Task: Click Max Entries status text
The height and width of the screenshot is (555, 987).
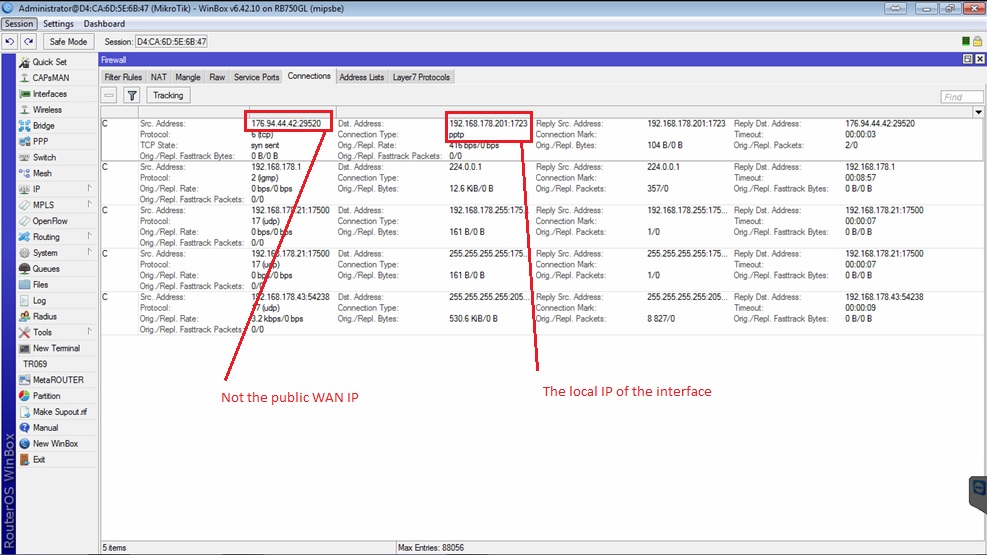Action: pos(431,547)
